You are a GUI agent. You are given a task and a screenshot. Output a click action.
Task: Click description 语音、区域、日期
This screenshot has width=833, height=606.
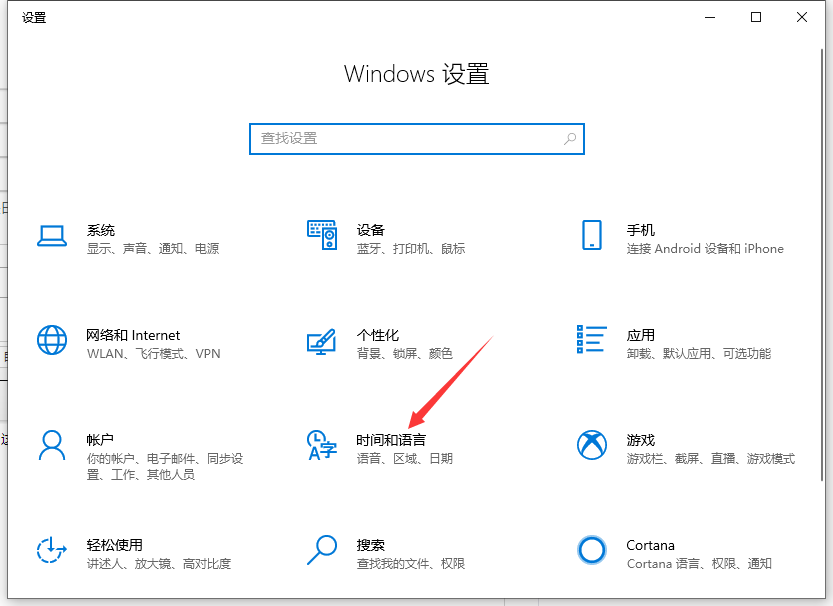click(x=405, y=458)
